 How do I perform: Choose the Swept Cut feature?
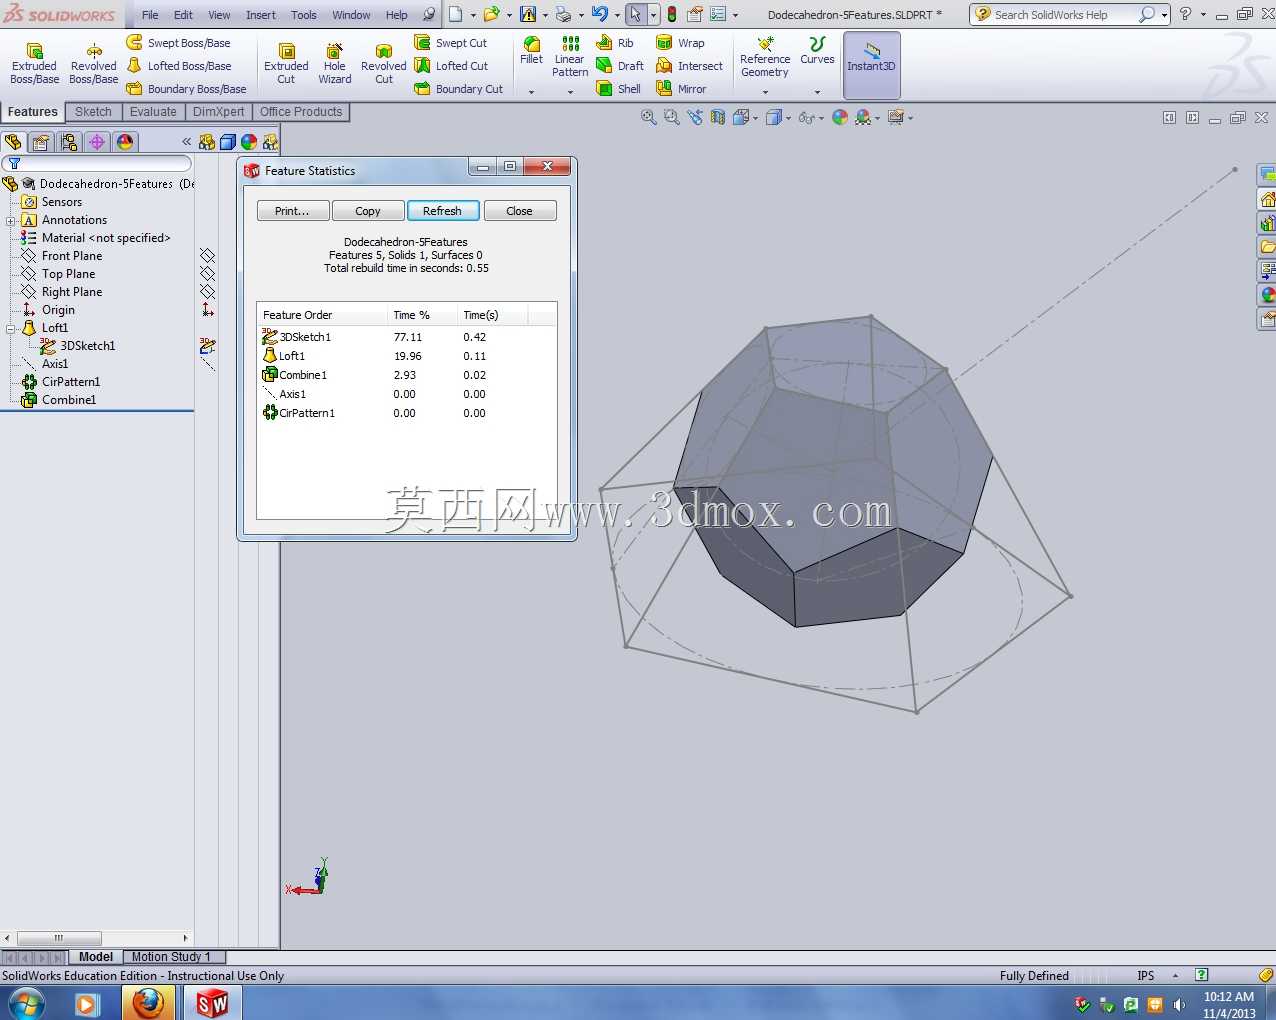(x=451, y=43)
